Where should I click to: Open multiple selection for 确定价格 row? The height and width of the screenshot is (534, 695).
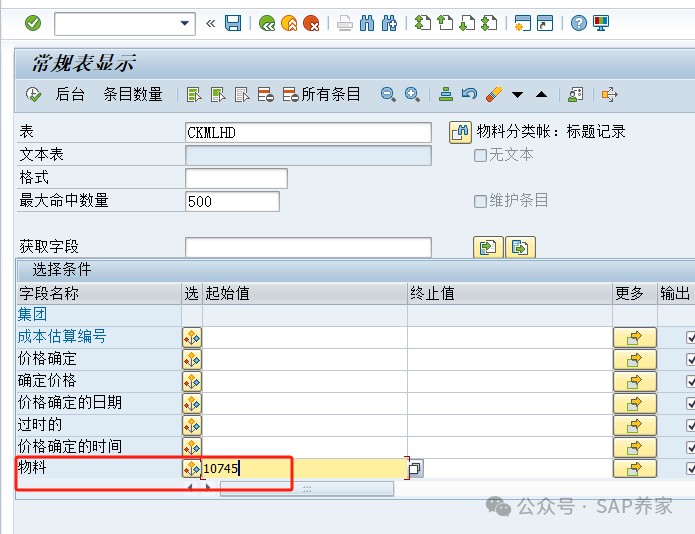pyautogui.click(x=634, y=382)
